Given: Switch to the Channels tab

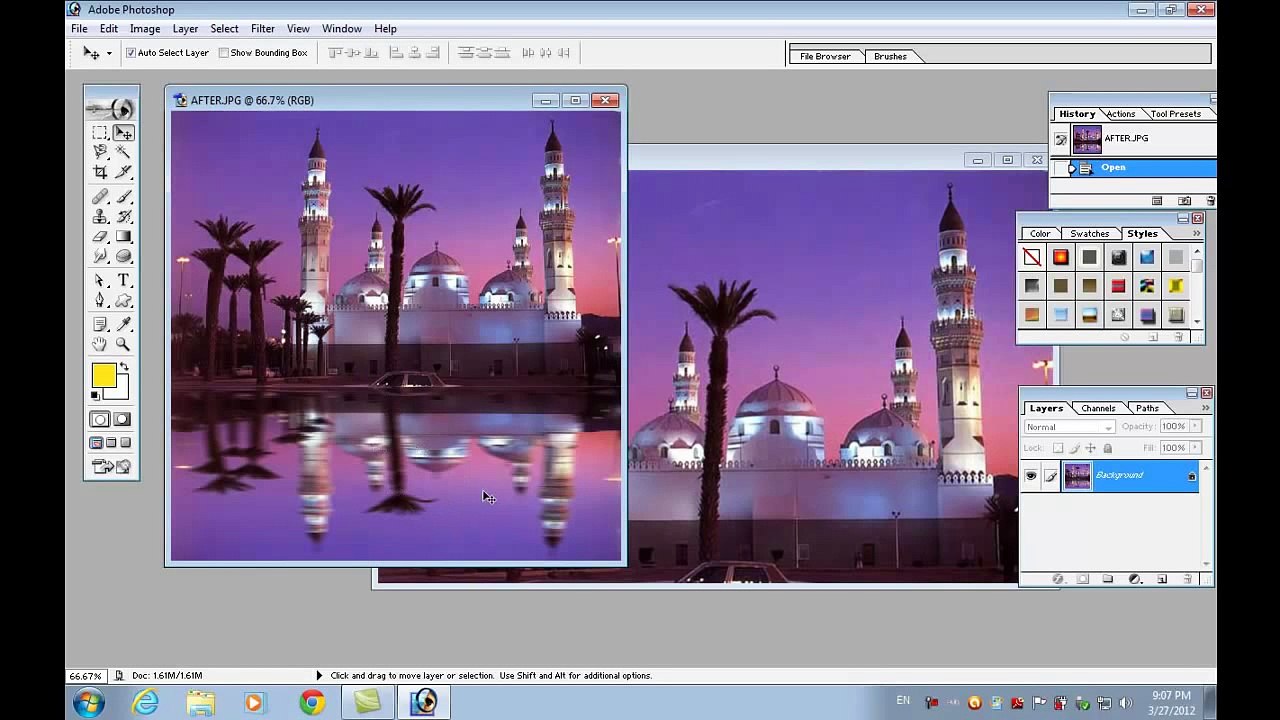Looking at the screenshot, I should (1098, 408).
